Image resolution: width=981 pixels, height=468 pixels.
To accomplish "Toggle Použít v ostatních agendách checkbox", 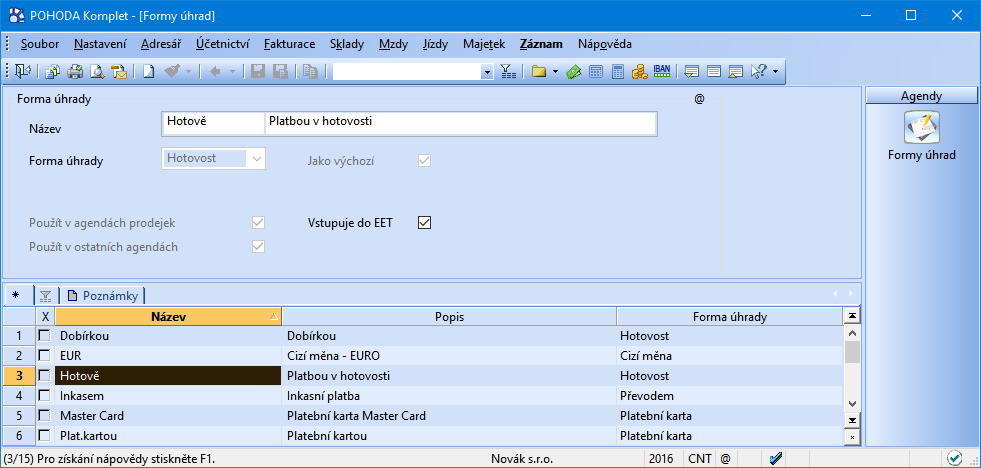I will [258, 247].
